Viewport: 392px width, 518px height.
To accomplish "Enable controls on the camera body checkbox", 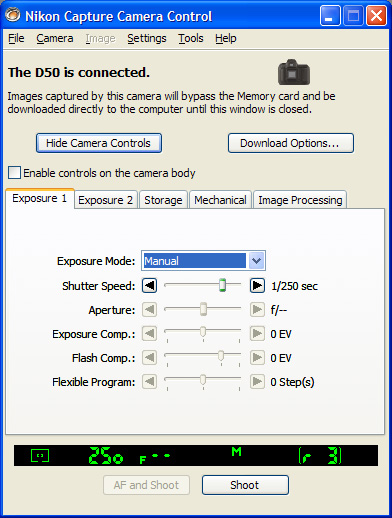I will pos(14,173).
